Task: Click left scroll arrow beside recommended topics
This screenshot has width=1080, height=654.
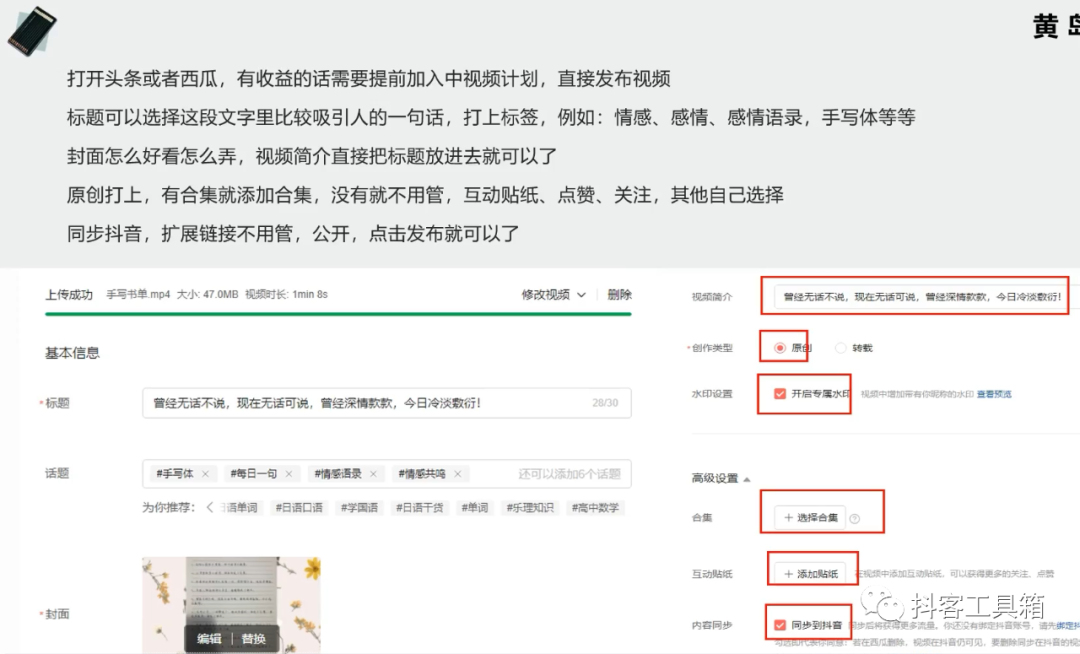Action: click(x=209, y=505)
